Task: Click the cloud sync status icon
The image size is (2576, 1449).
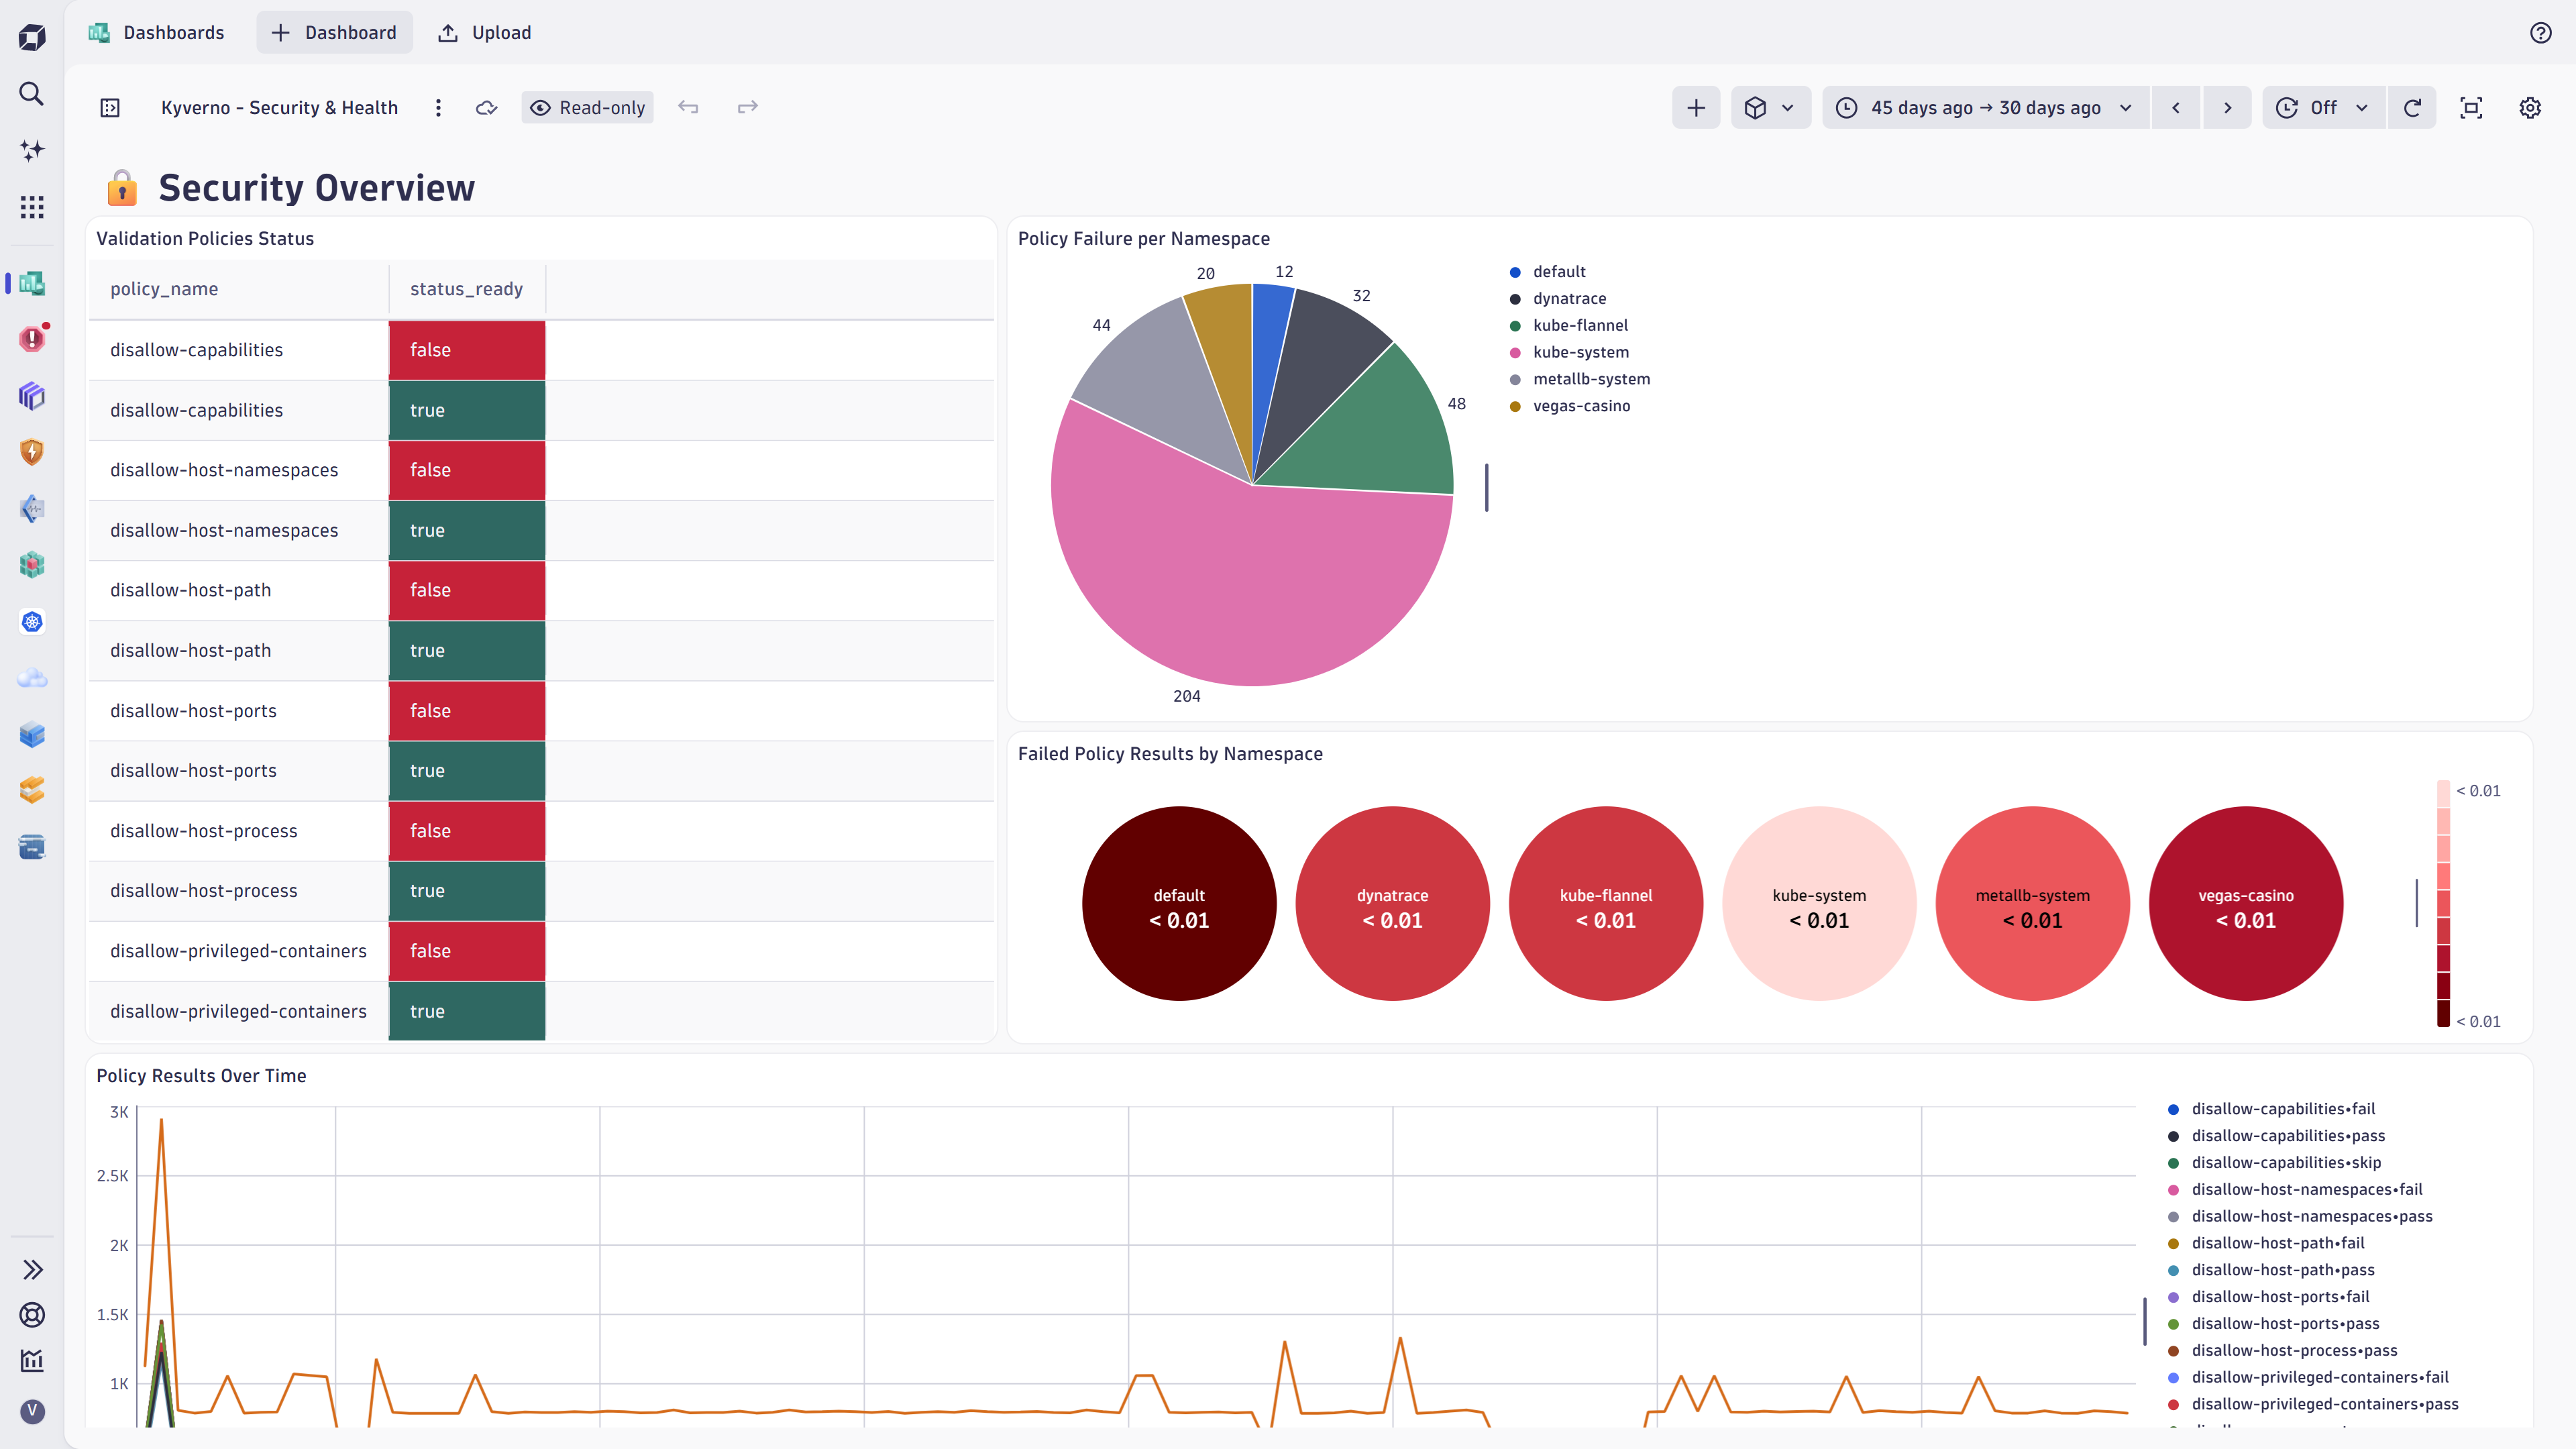Action: 487,108
